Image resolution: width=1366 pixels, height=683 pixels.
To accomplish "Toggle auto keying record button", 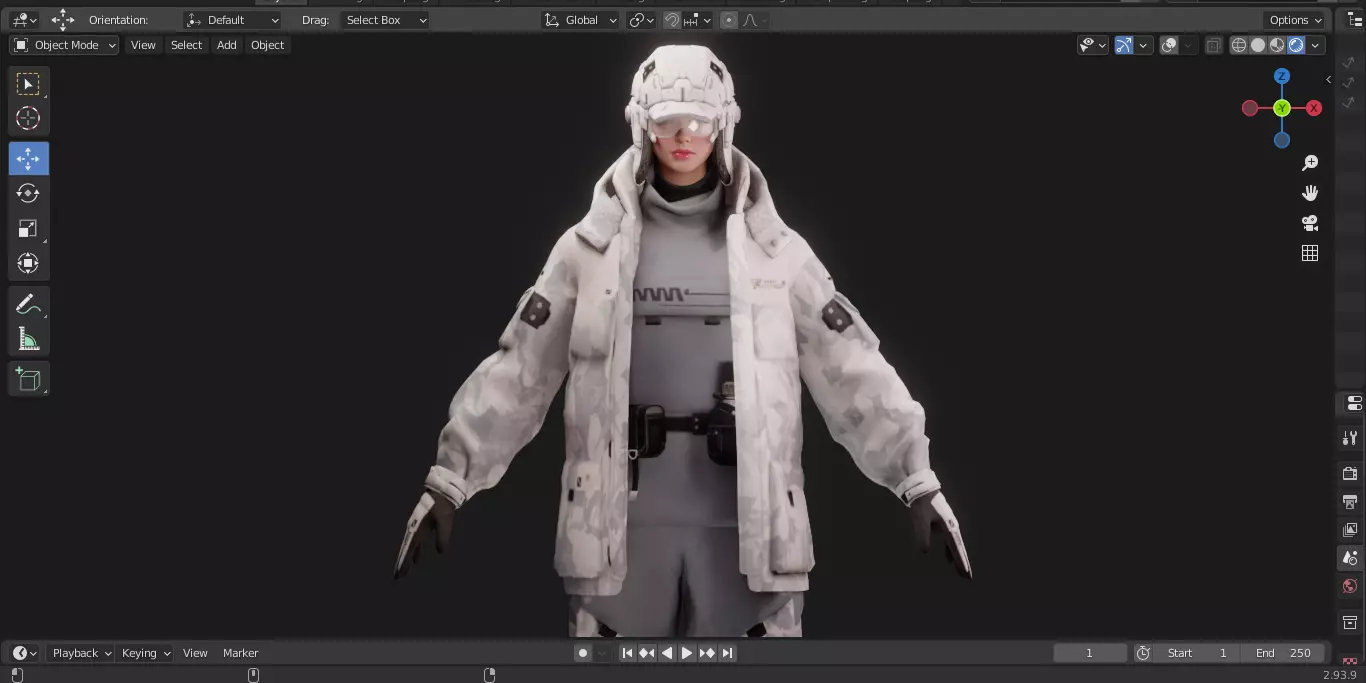I will [582, 653].
